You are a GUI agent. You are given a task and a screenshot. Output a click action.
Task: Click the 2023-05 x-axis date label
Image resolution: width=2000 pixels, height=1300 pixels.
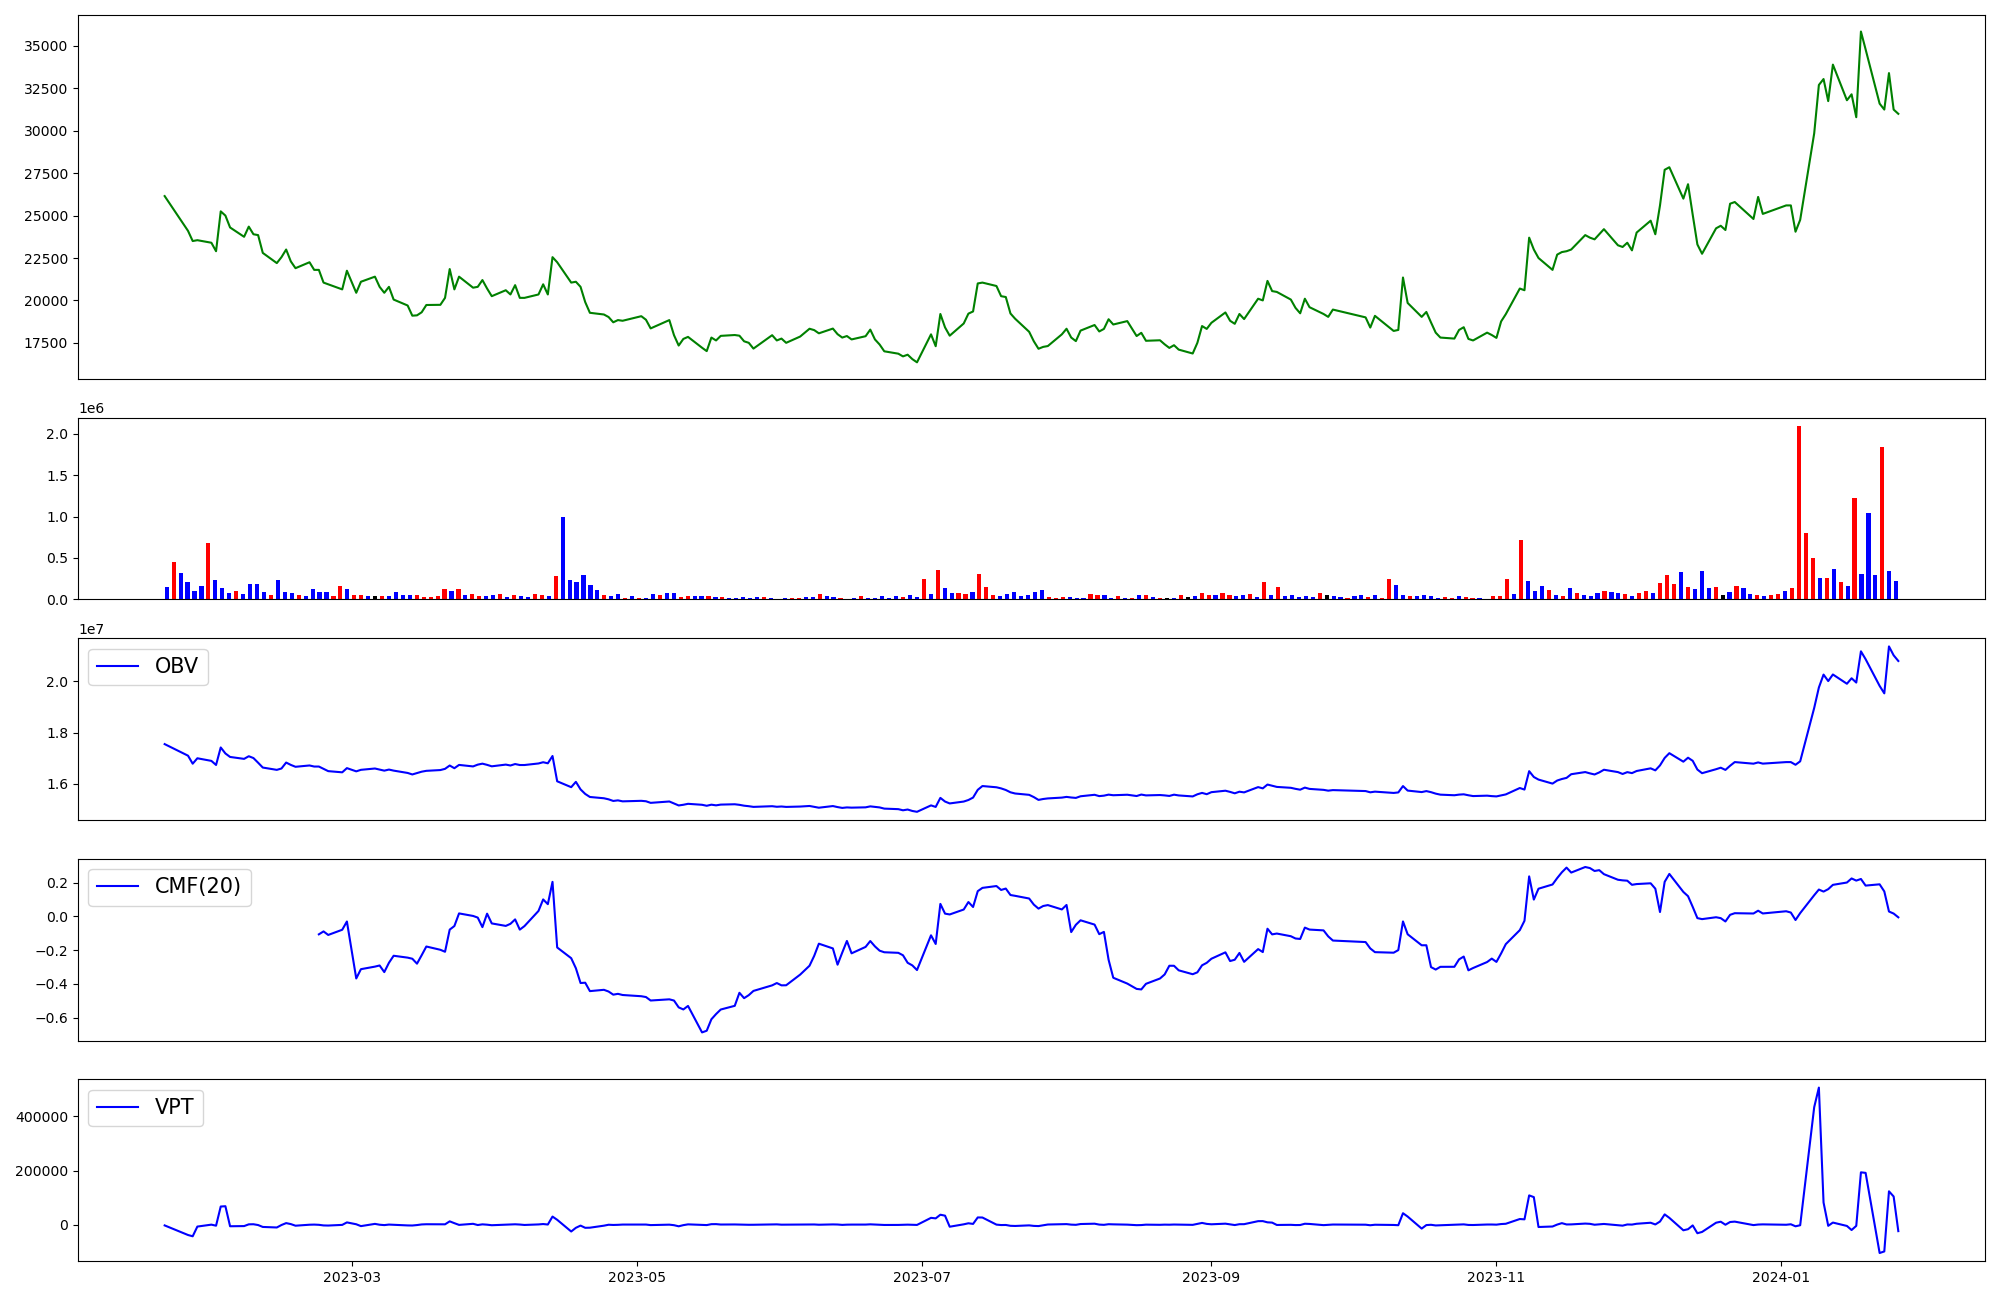[637, 1277]
